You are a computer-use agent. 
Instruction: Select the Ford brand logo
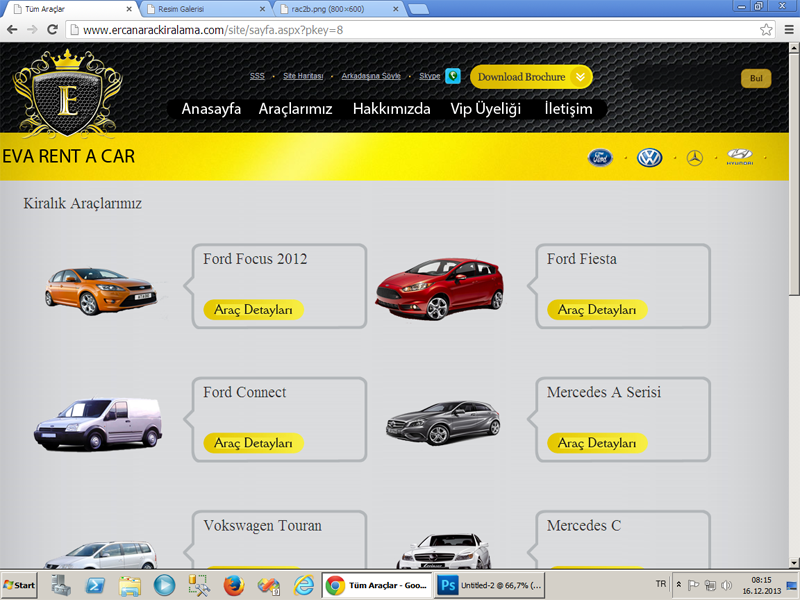point(600,158)
